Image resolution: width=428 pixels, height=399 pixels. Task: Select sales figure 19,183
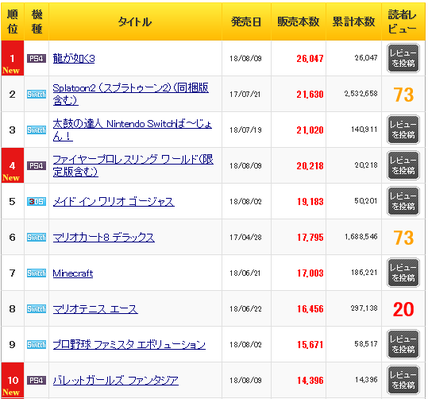310,202
